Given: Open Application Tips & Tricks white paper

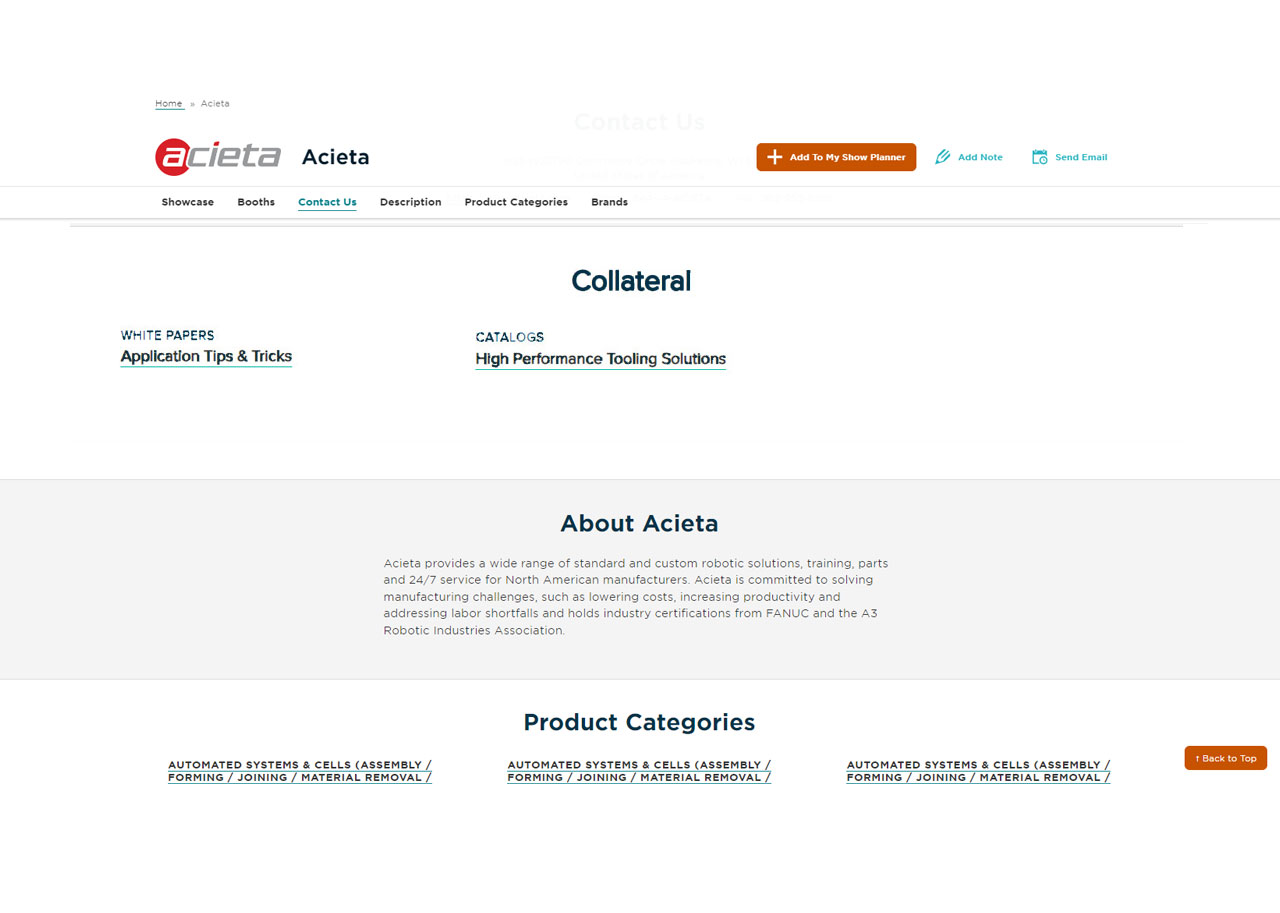Looking at the screenshot, I should pyautogui.click(x=206, y=357).
